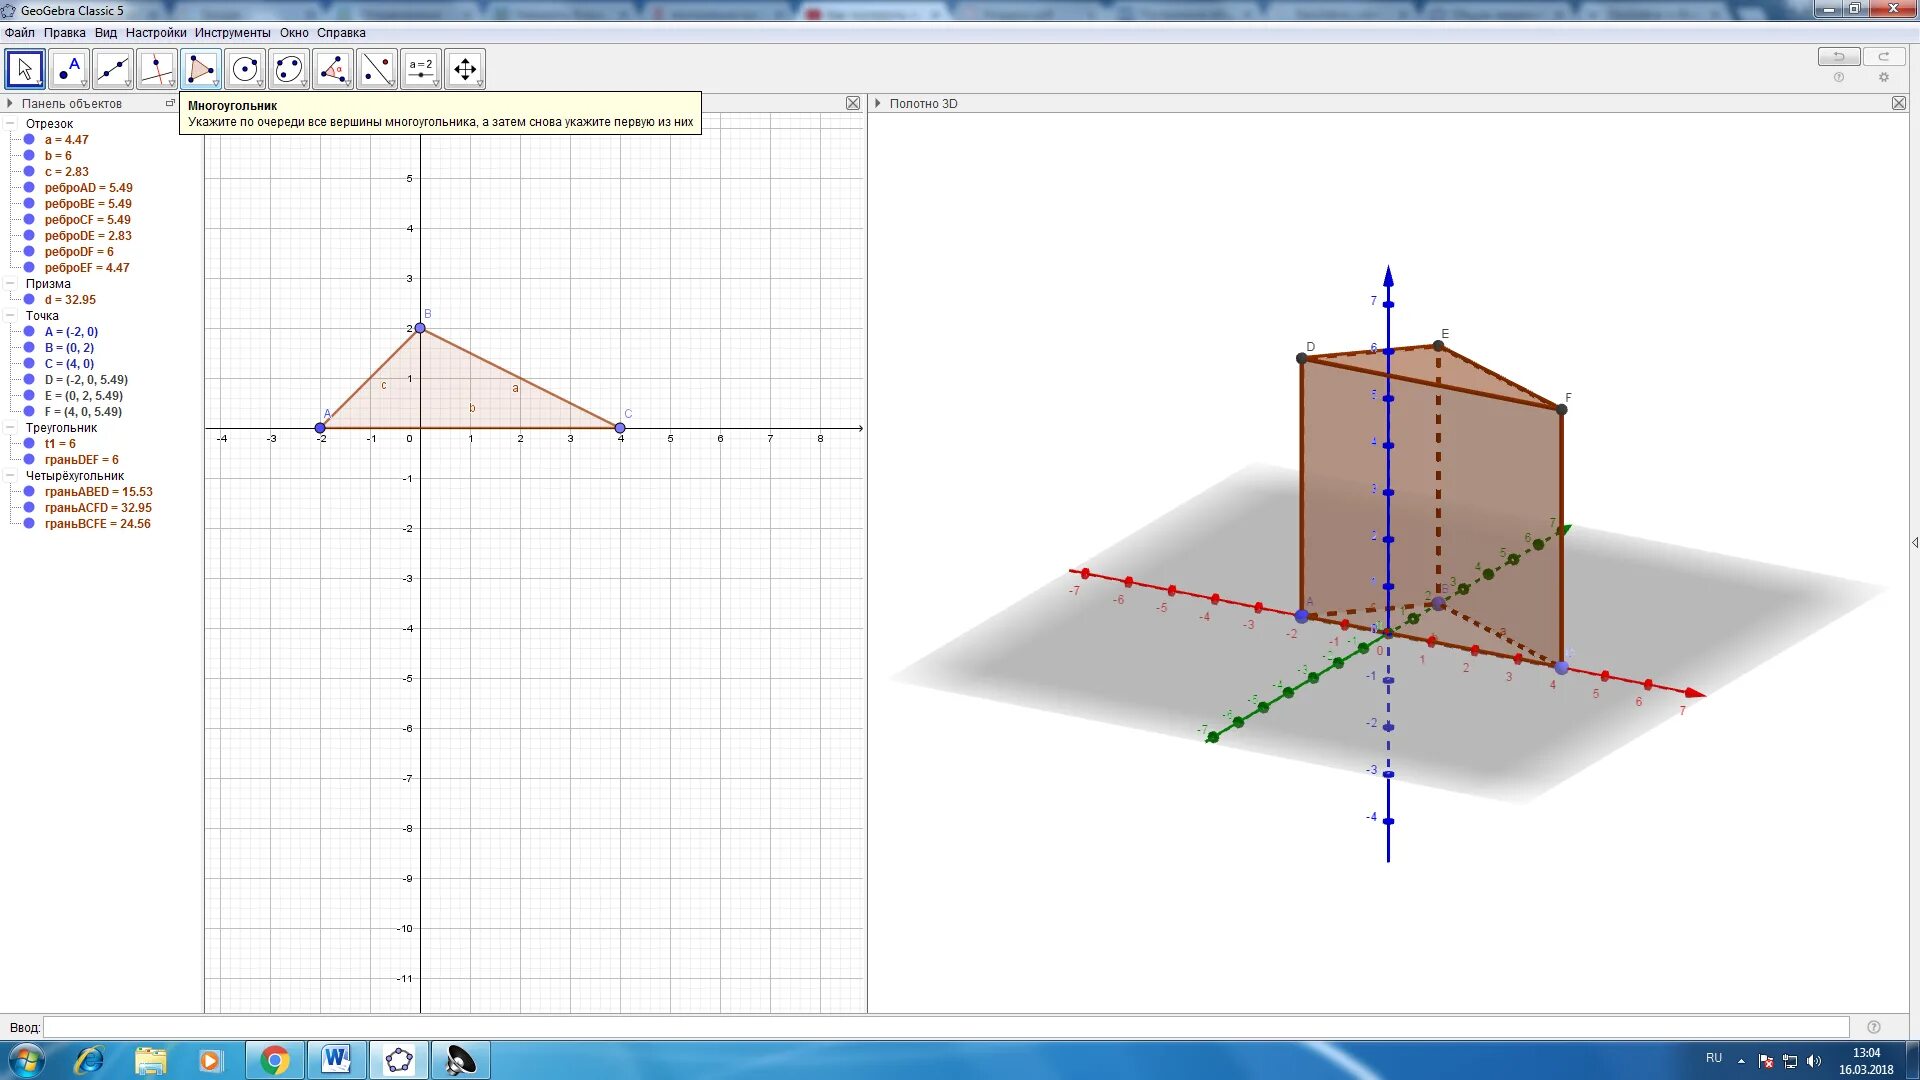Image resolution: width=1920 pixels, height=1080 pixels.
Task: Hide prism d = 32.95 object
Action: pyautogui.click(x=29, y=300)
